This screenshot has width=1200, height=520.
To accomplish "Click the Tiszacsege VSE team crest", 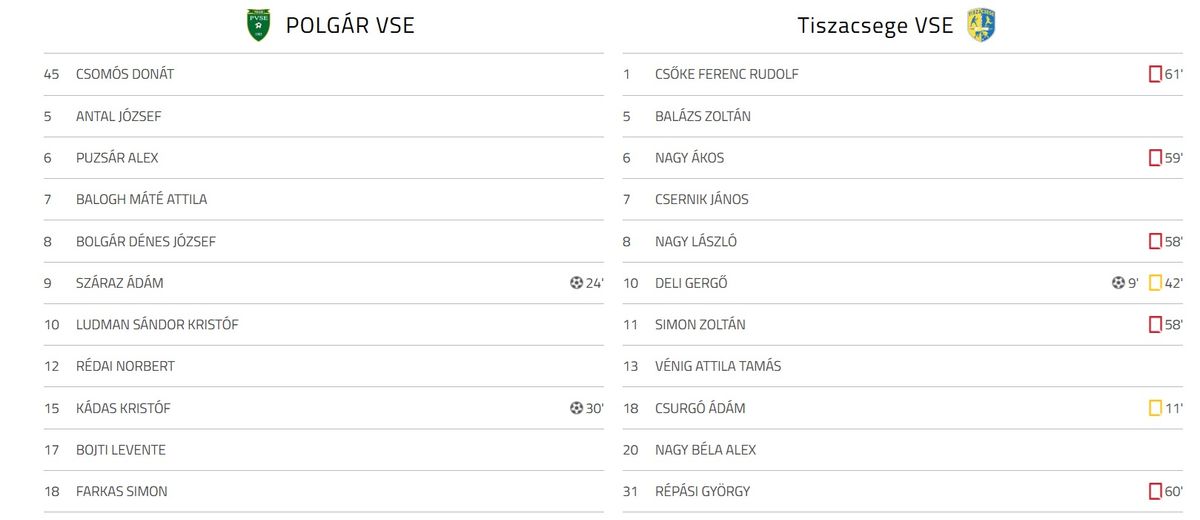I will point(981,25).
